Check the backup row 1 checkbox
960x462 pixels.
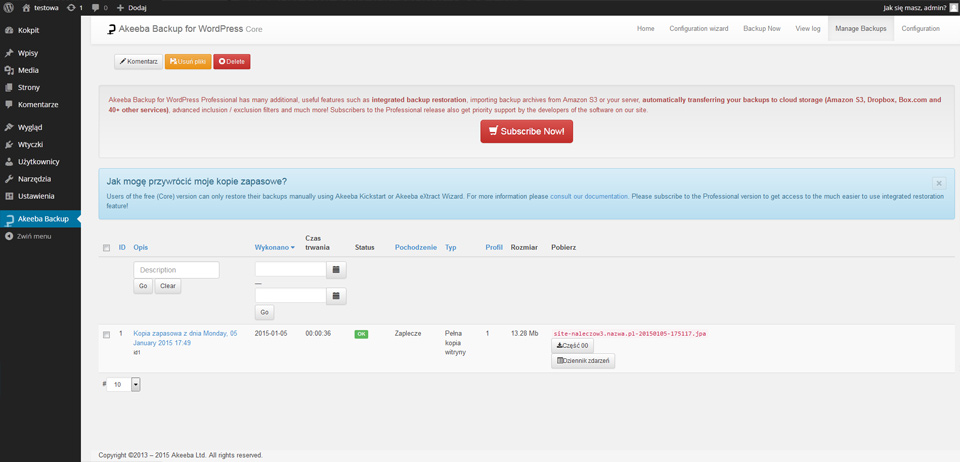coord(106,335)
